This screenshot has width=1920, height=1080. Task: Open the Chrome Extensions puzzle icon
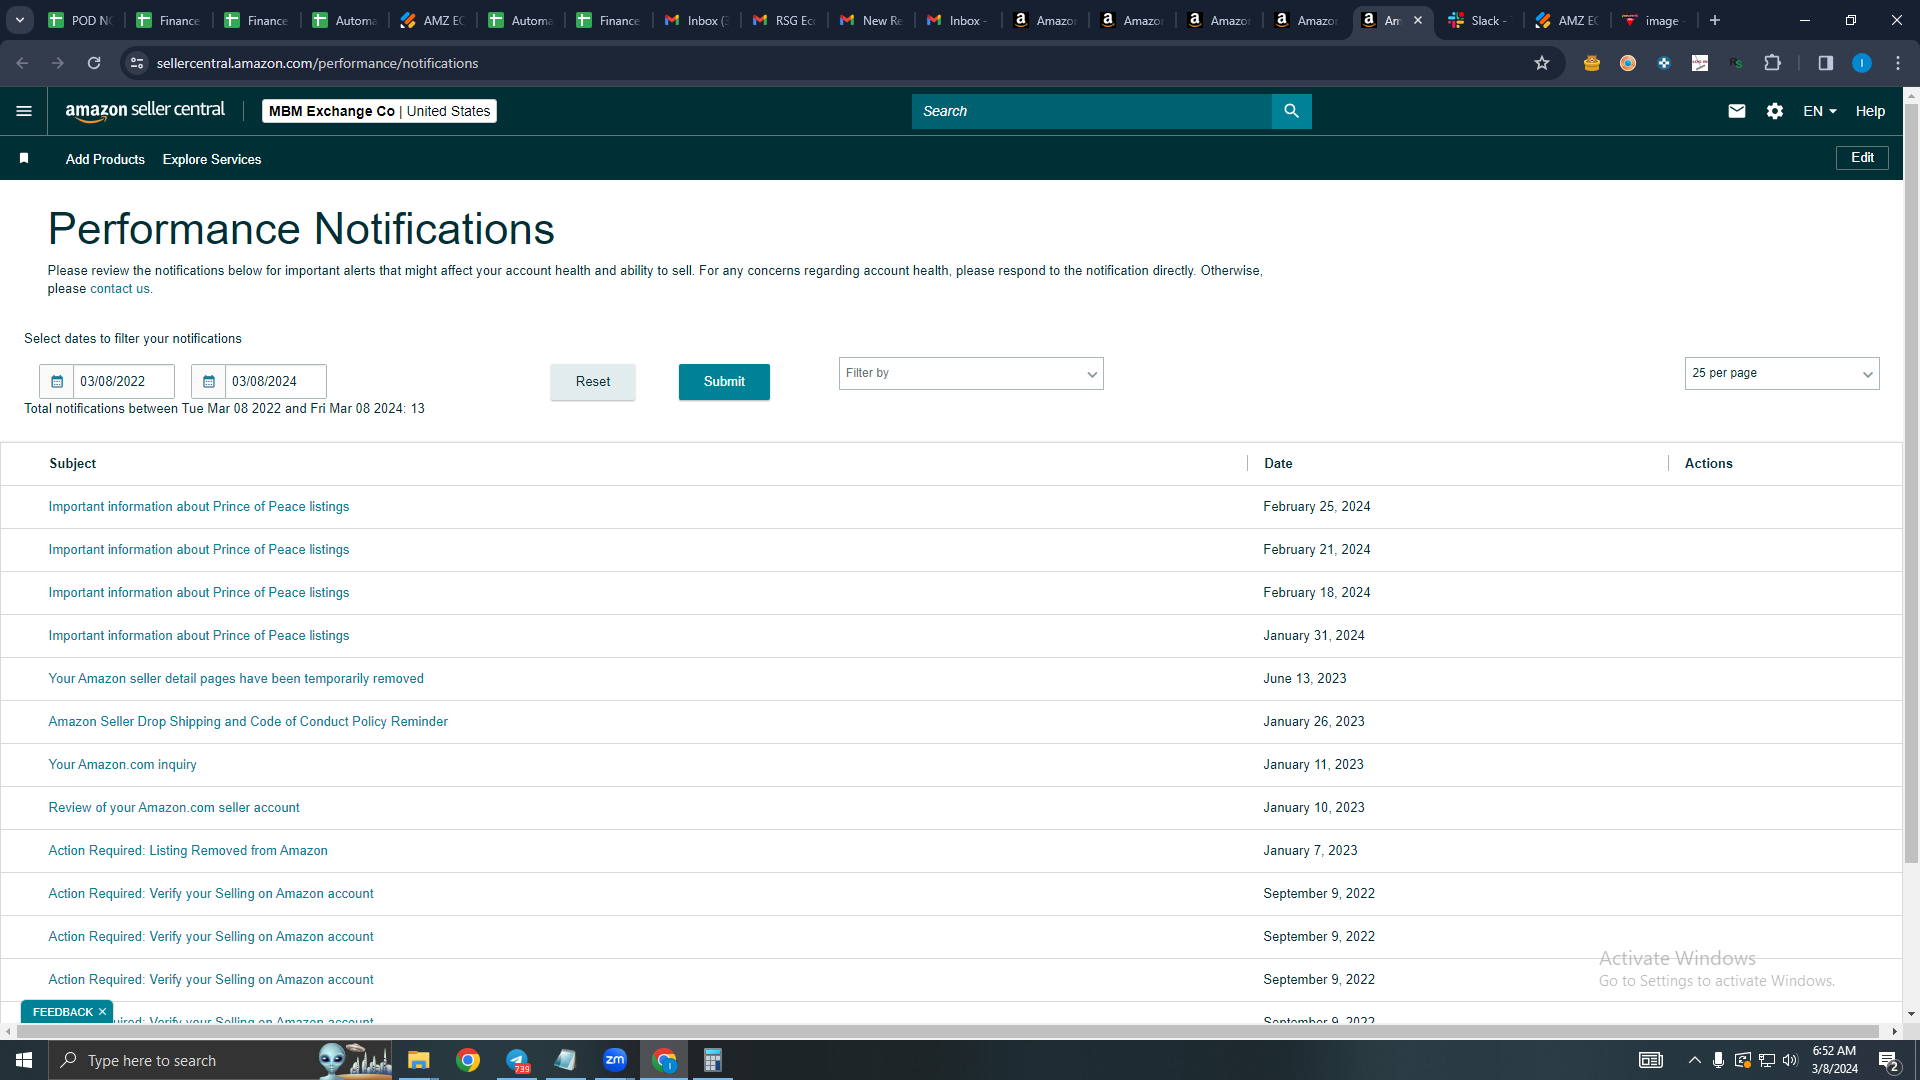pos(1773,63)
